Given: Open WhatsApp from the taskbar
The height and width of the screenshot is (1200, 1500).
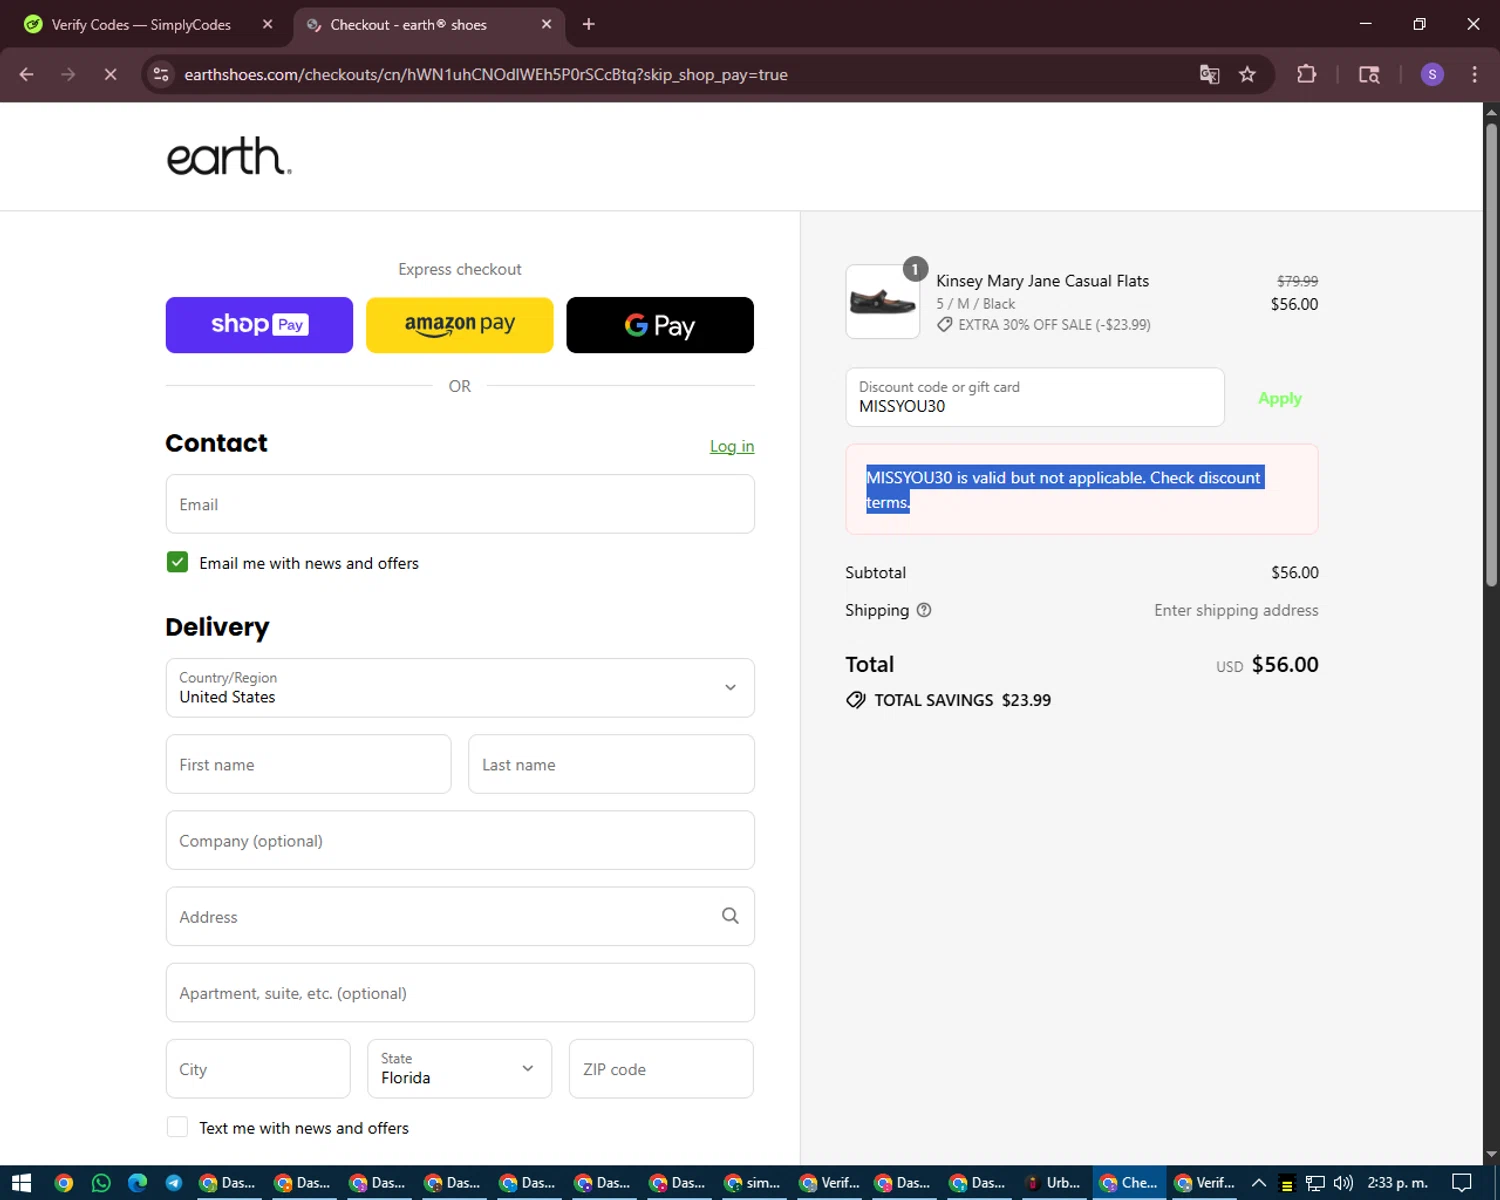Looking at the screenshot, I should point(101,1183).
